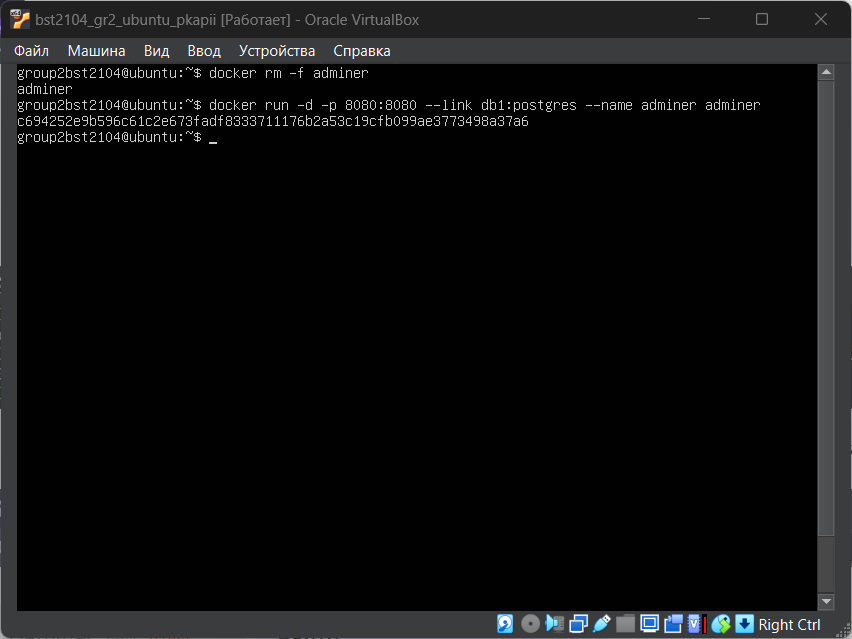Maximize the VirtualBox window
The height and width of the screenshot is (639, 852).
pos(762,19)
